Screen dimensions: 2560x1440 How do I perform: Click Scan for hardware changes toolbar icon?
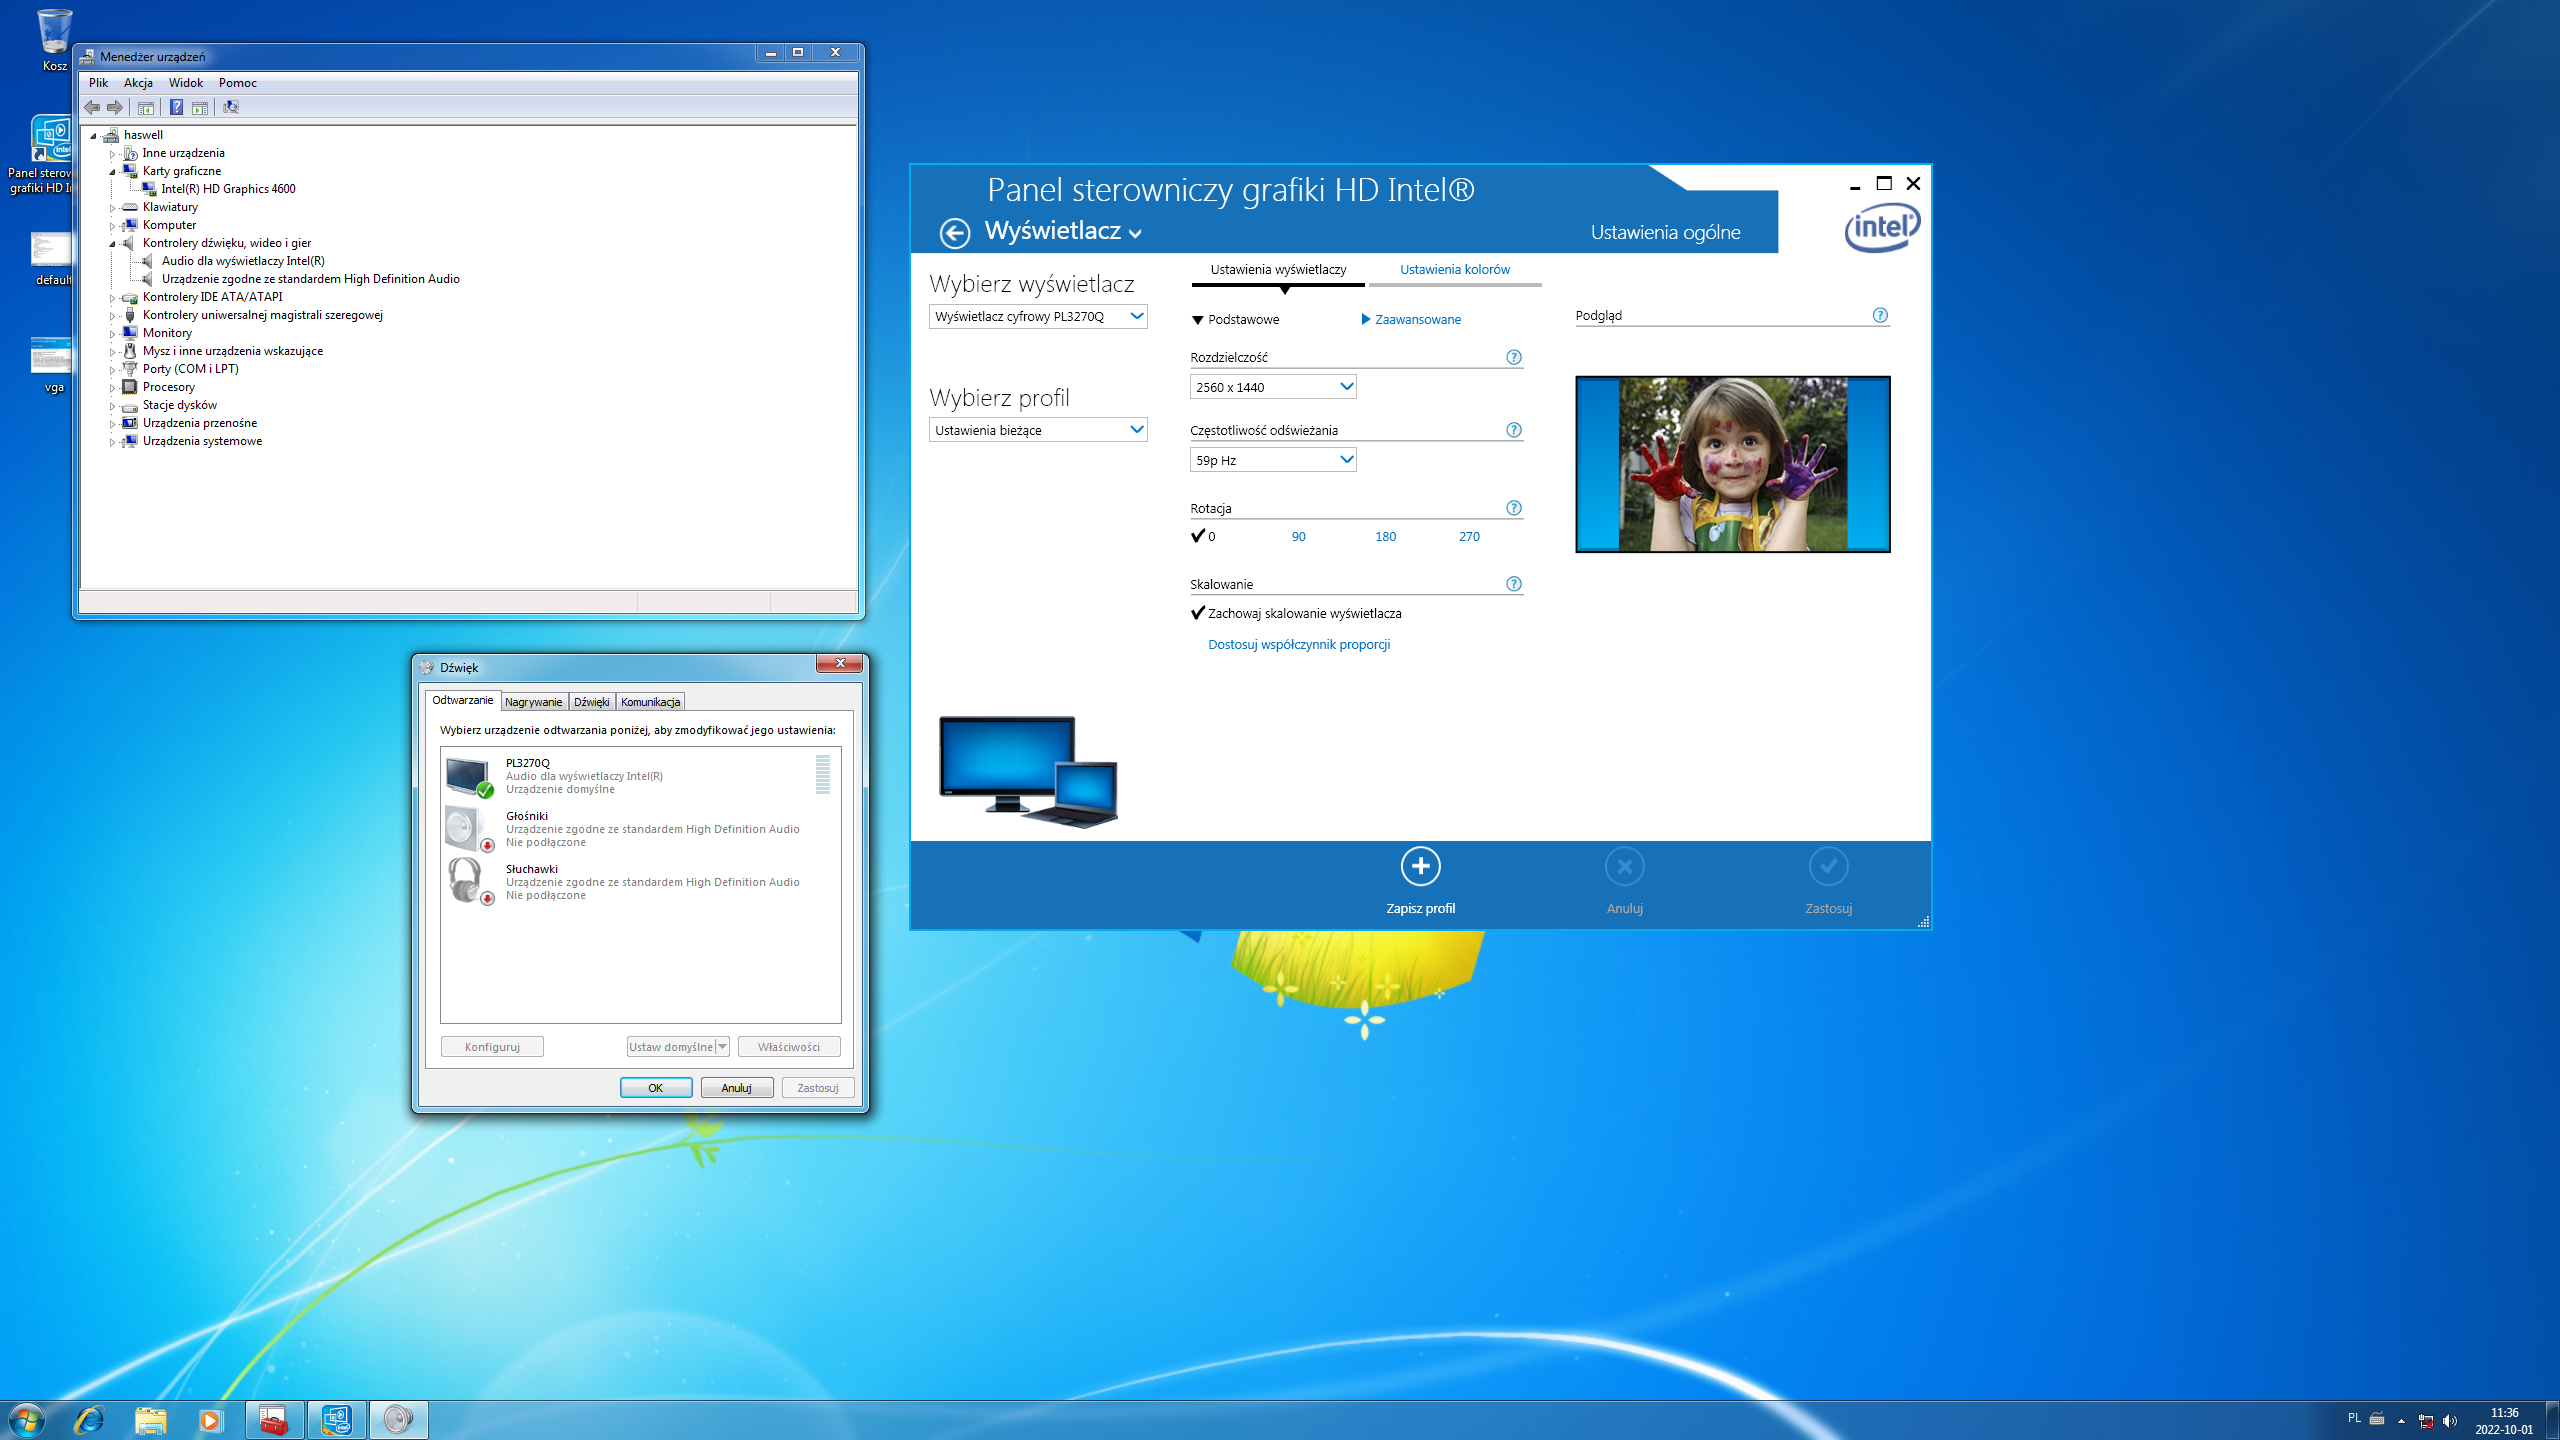pyautogui.click(x=231, y=108)
